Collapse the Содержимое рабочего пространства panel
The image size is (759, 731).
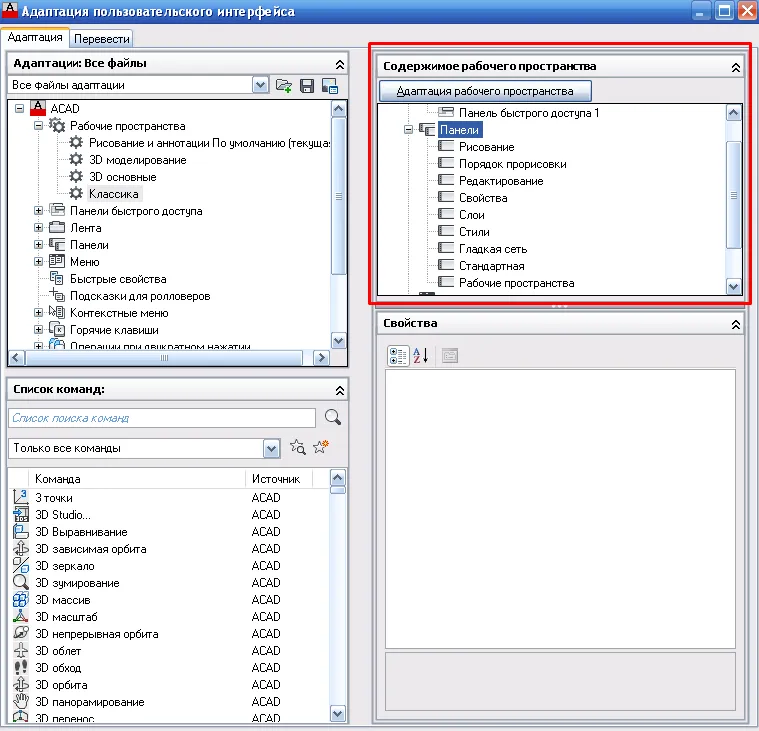pyautogui.click(x=735, y=68)
